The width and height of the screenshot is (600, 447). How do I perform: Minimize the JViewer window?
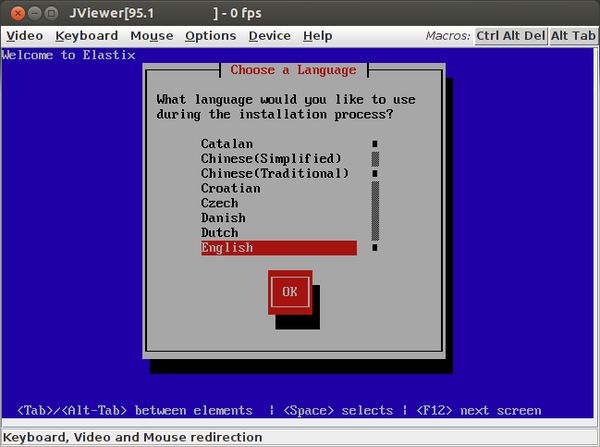coord(34,13)
